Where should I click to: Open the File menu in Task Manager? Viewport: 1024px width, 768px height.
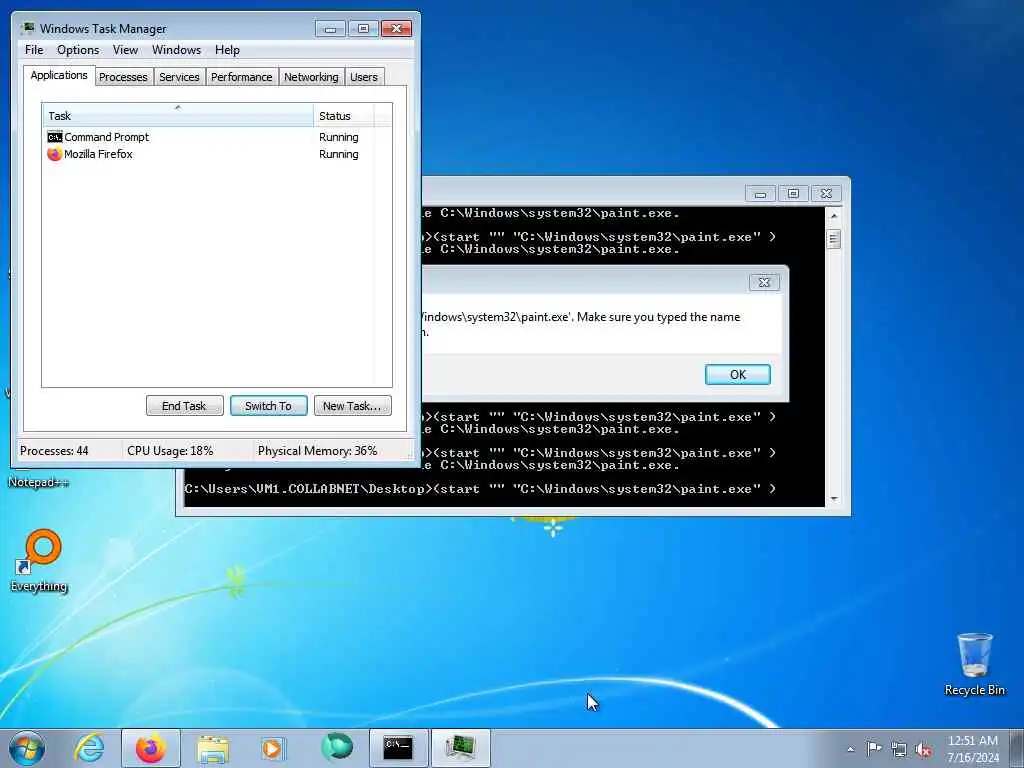34,50
